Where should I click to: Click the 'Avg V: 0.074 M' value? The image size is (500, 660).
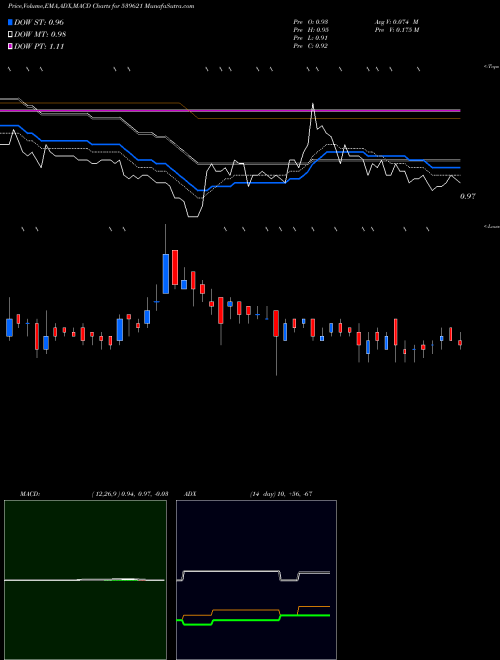coord(396,22)
